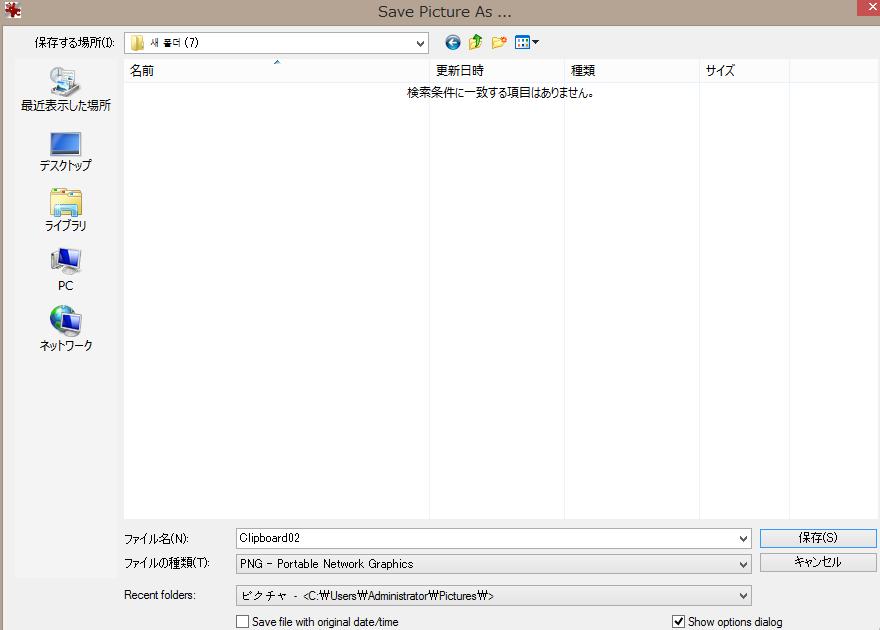Click the Back navigation arrow icon
Screen dimensions: 880x630
[x=453, y=42]
